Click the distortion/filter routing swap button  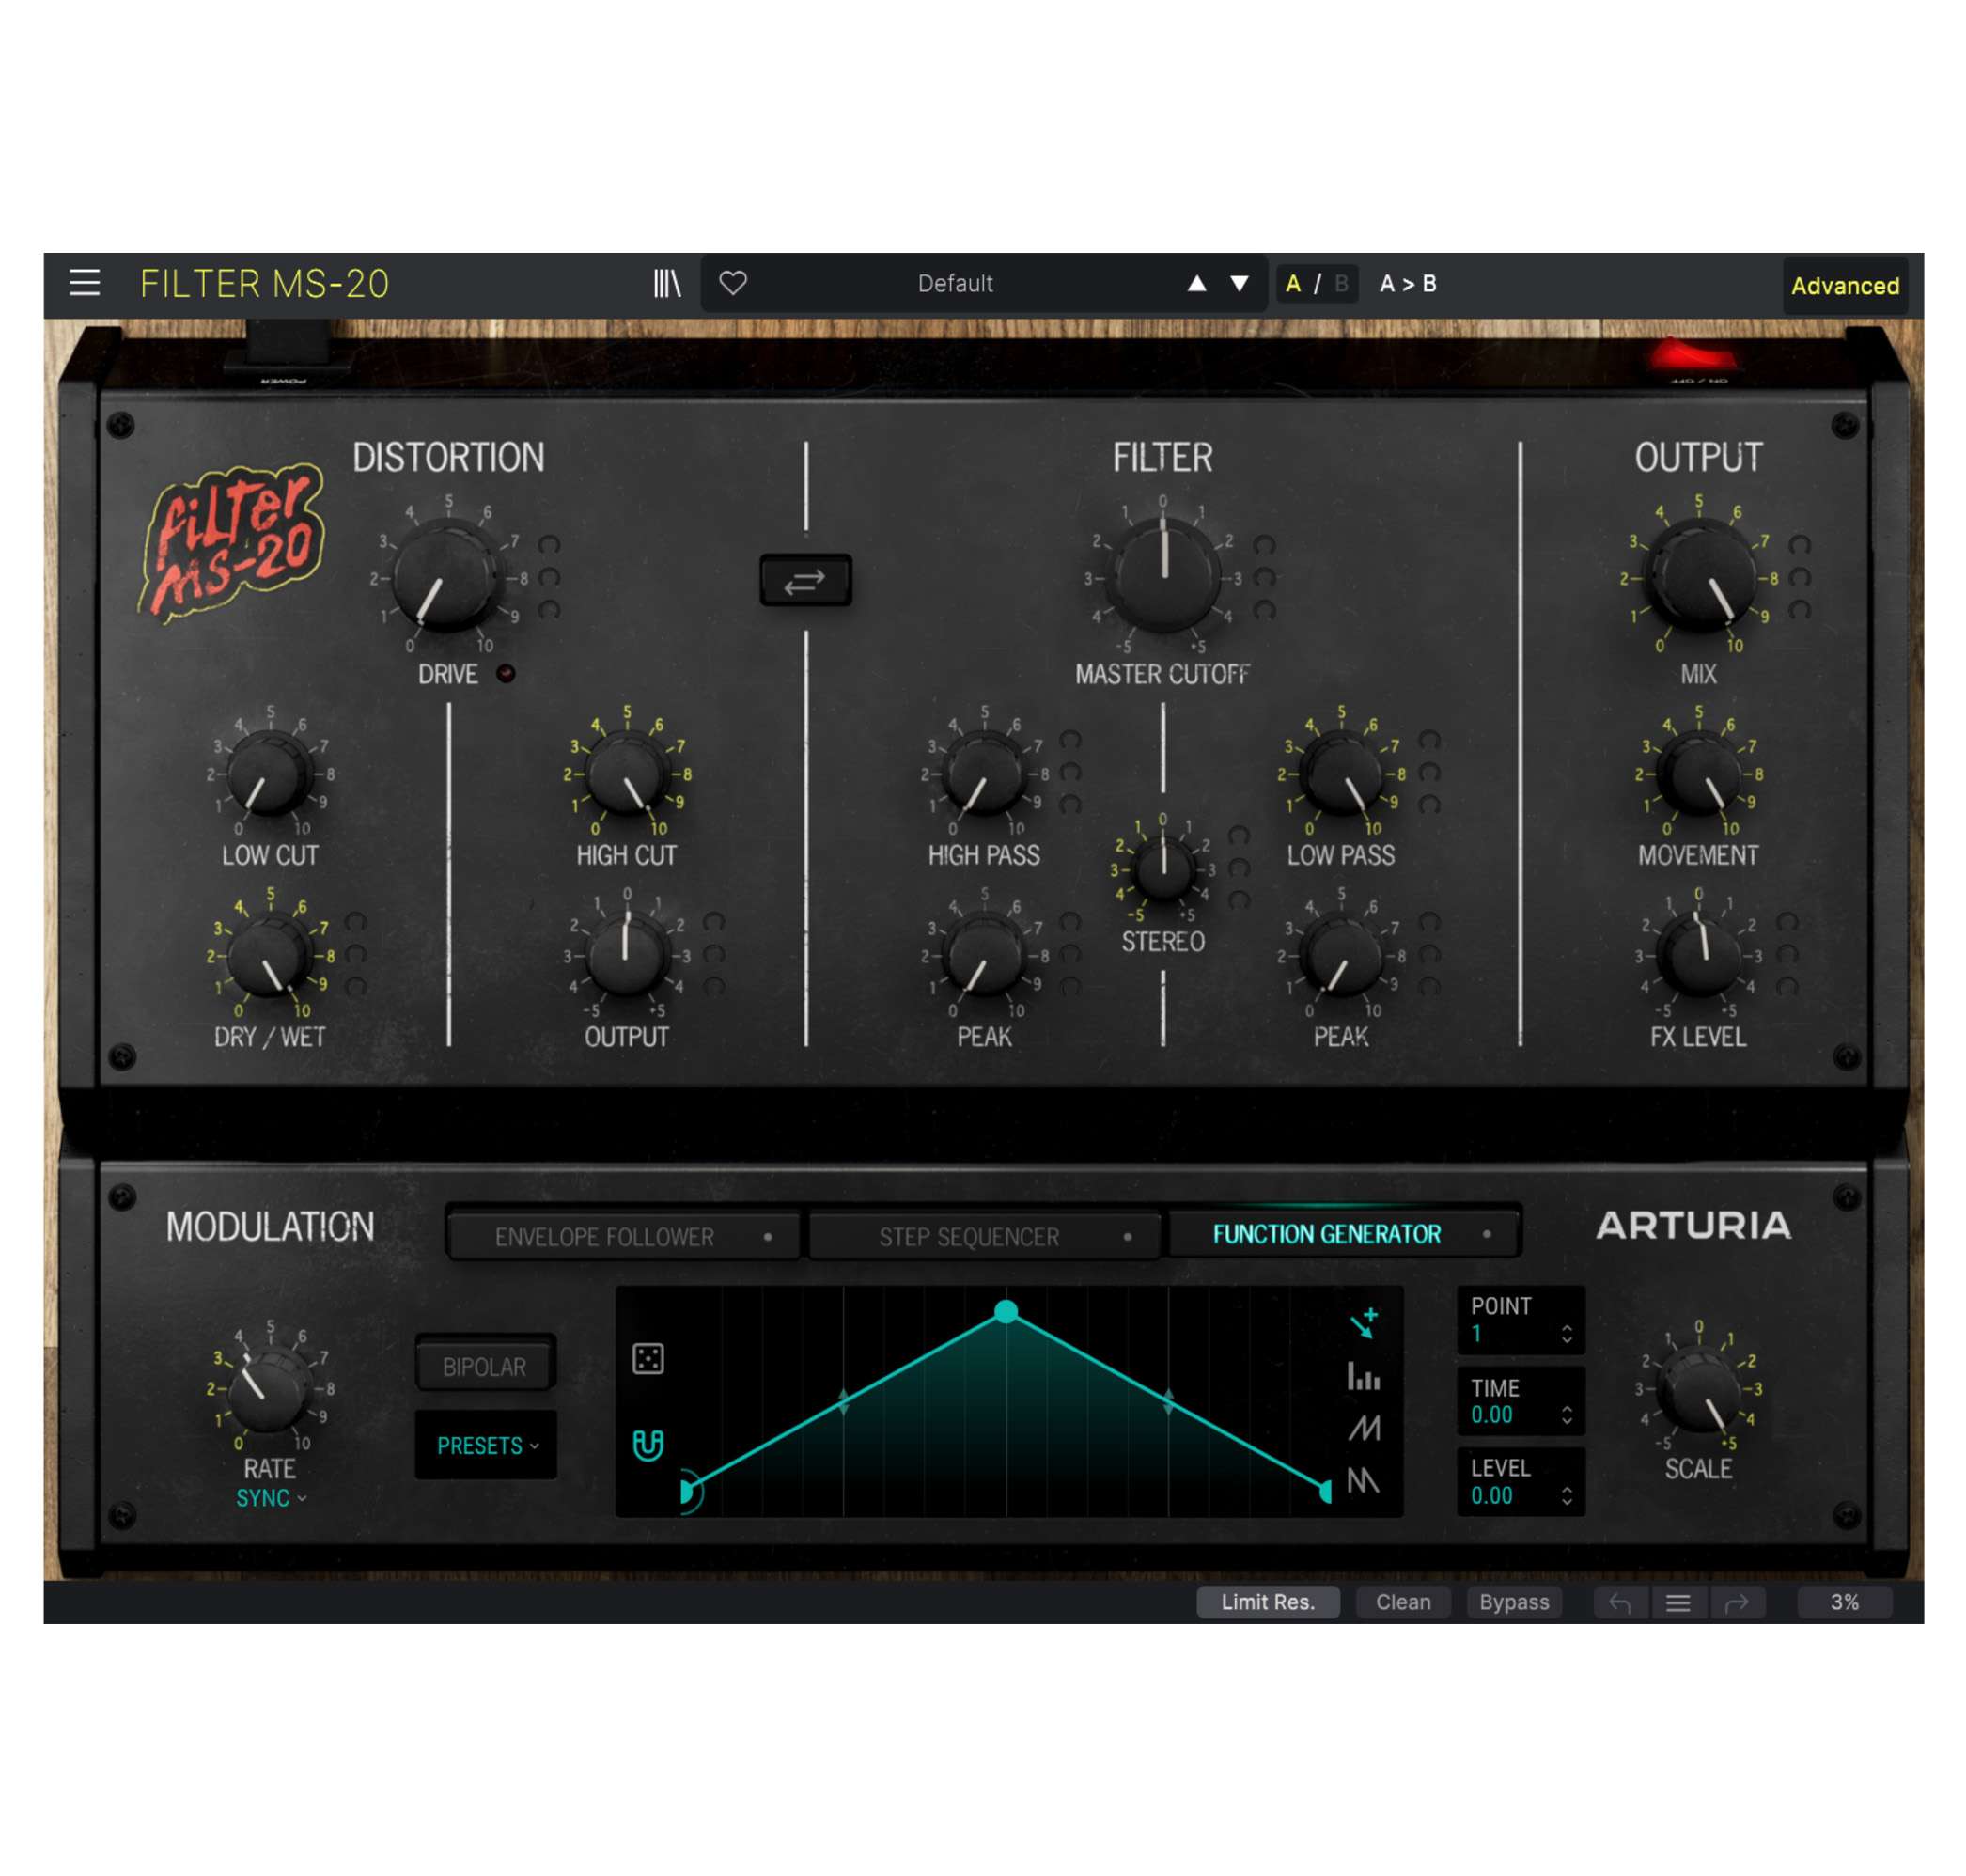pos(805,580)
